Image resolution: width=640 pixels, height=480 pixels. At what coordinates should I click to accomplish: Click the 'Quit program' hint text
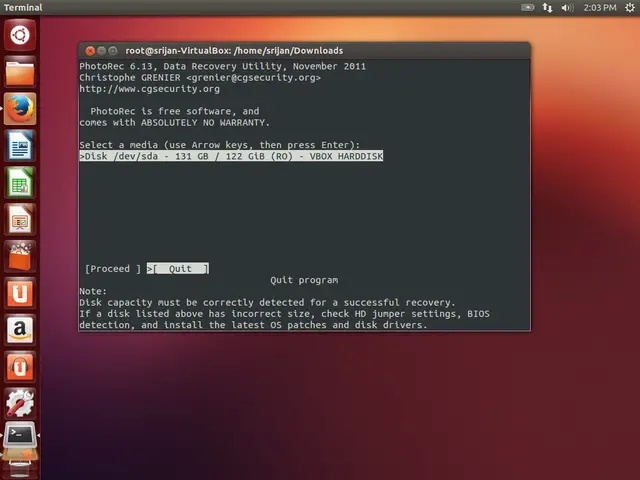pos(304,280)
